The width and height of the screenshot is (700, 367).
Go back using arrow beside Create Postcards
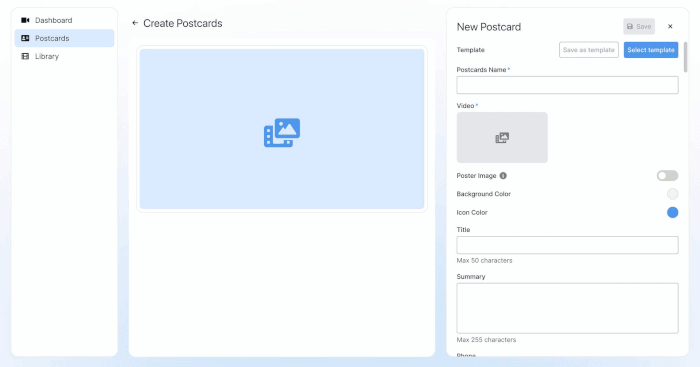click(135, 23)
